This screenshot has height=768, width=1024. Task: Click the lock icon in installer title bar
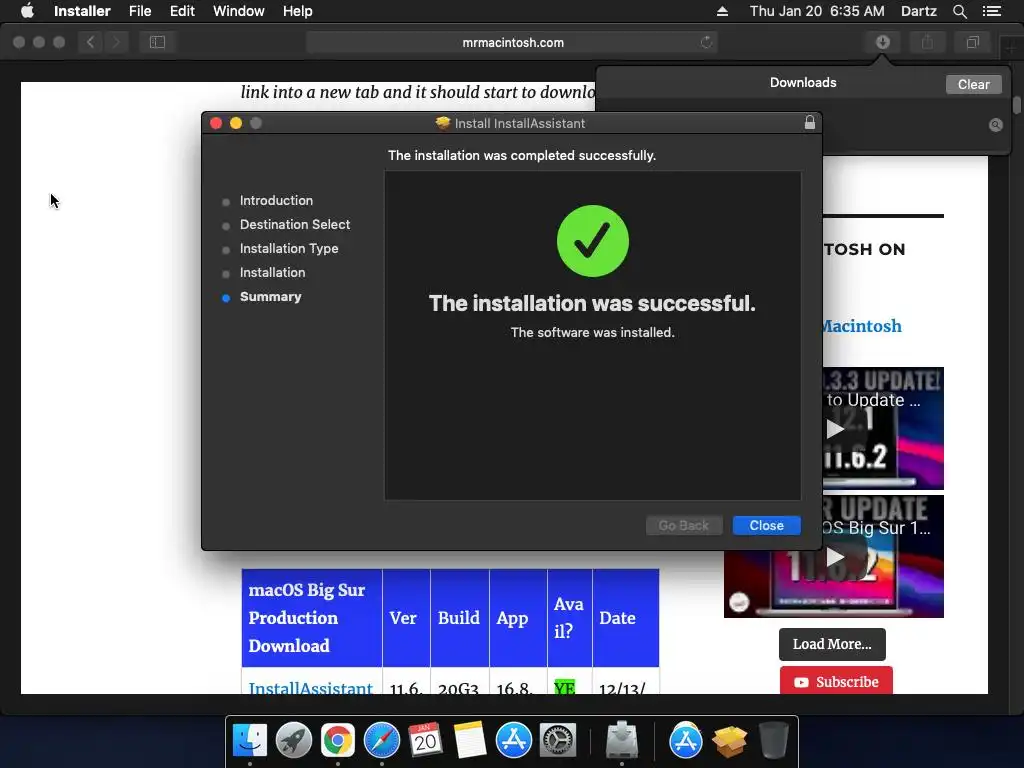[x=810, y=123]
